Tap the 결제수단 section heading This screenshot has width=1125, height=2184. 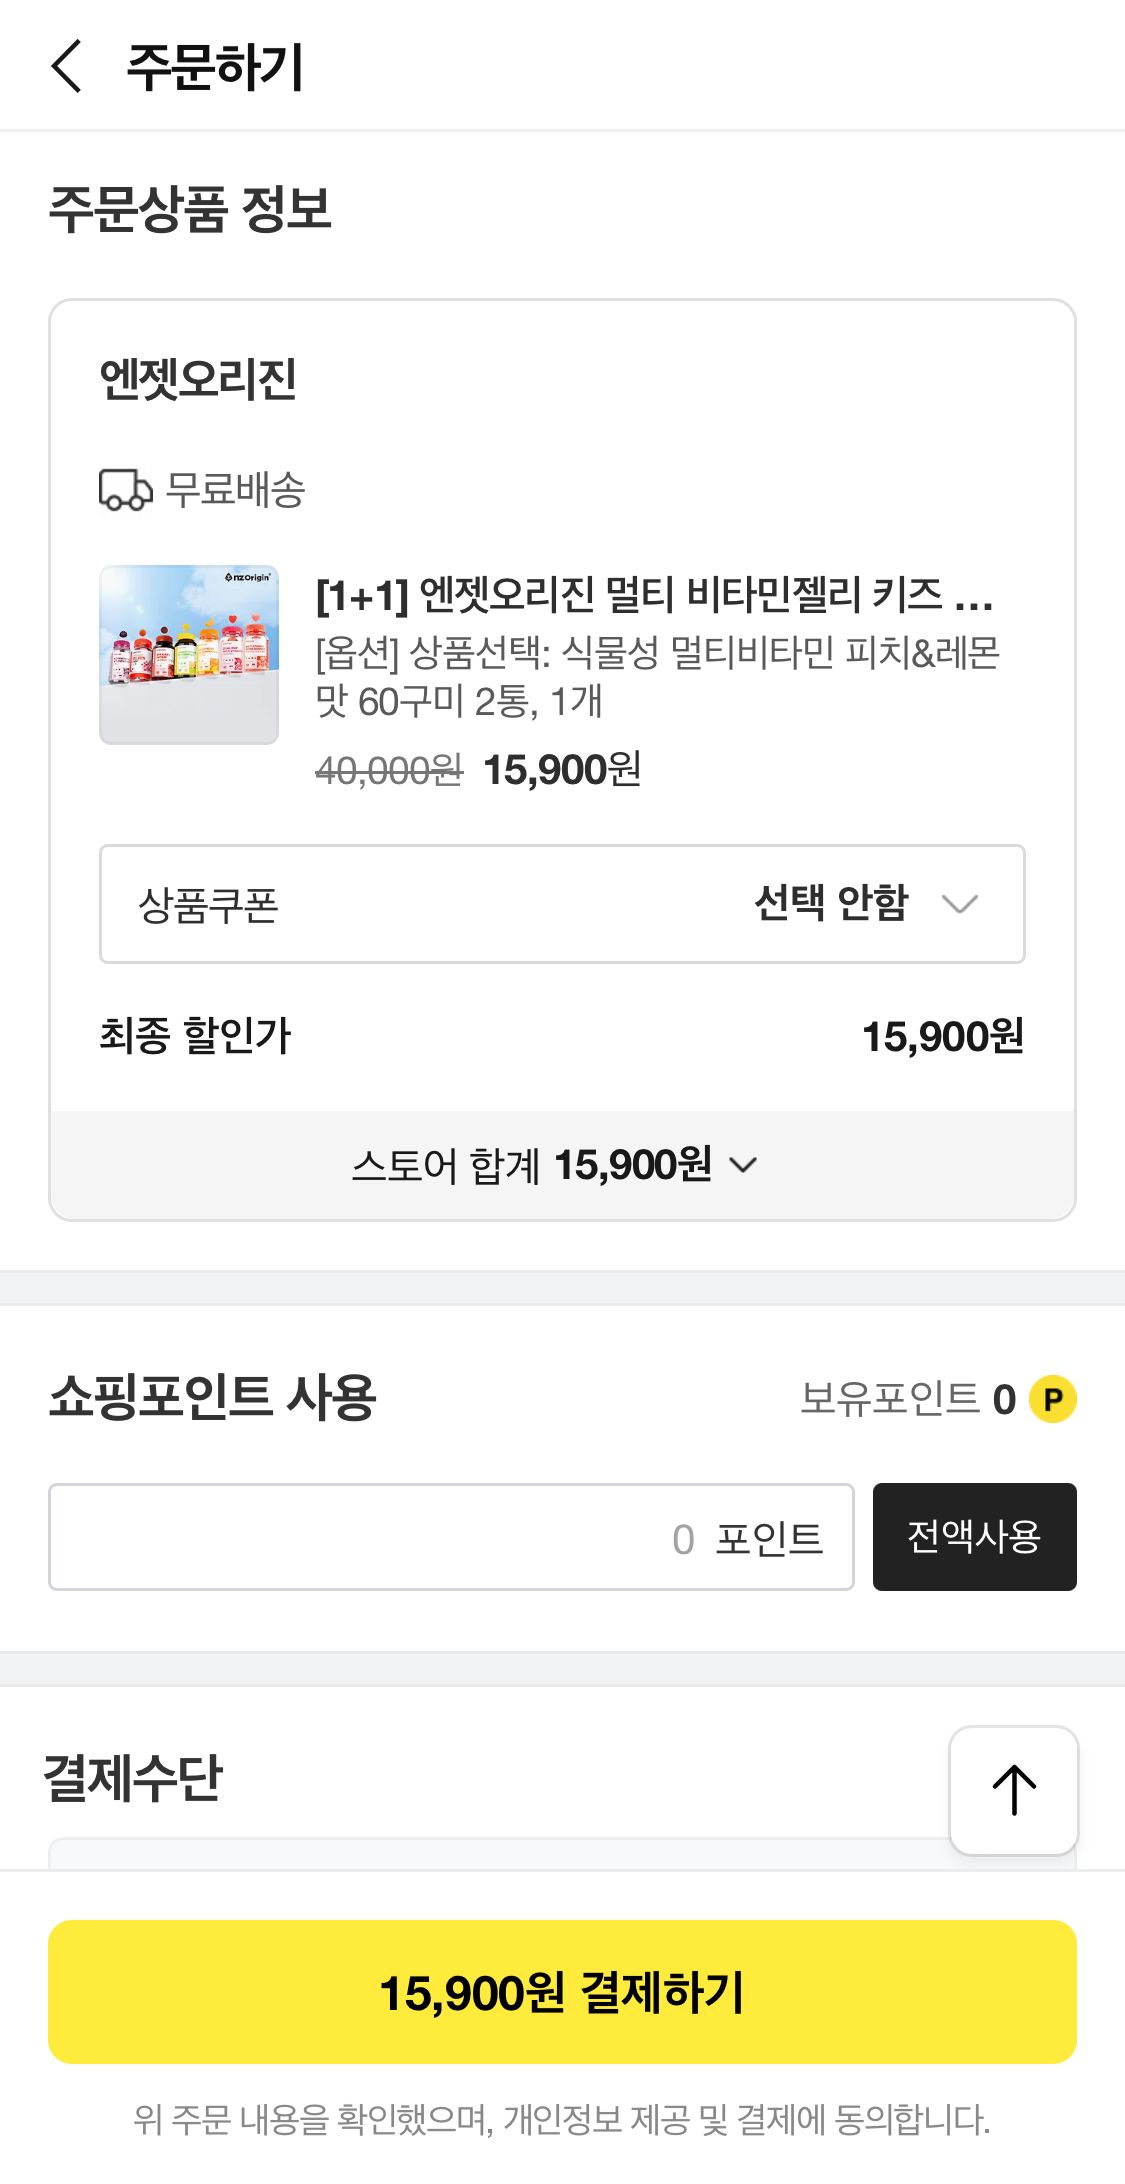133,1779
